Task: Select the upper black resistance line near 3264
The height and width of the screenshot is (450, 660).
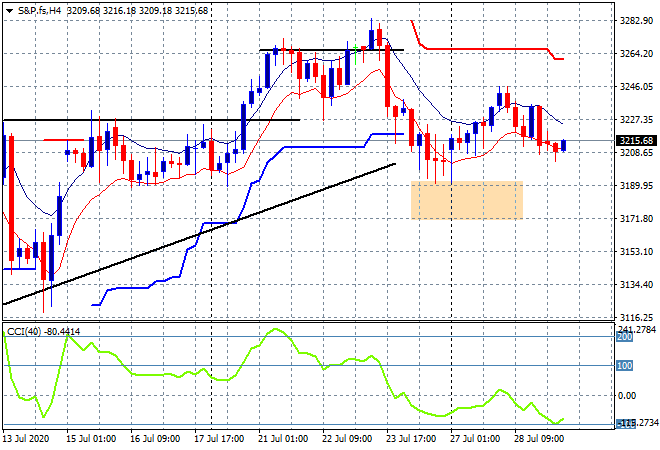Action: [332, 50]
